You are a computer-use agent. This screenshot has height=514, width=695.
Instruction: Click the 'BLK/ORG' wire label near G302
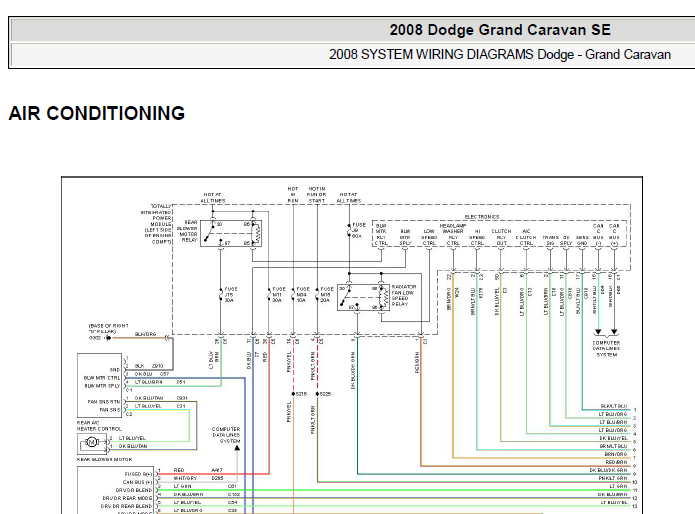click(x=145, y=334)
